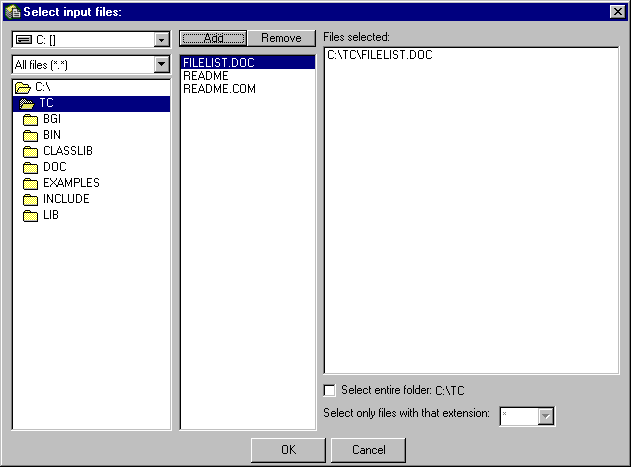Click the BGI folder name
Image resolution: width=631 pixels, height=467 pixels.
tap(52, 119)
